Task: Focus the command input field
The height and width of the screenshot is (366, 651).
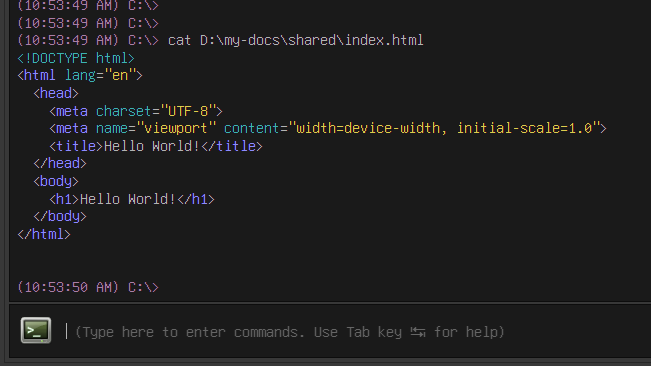Action: (357, 332)
